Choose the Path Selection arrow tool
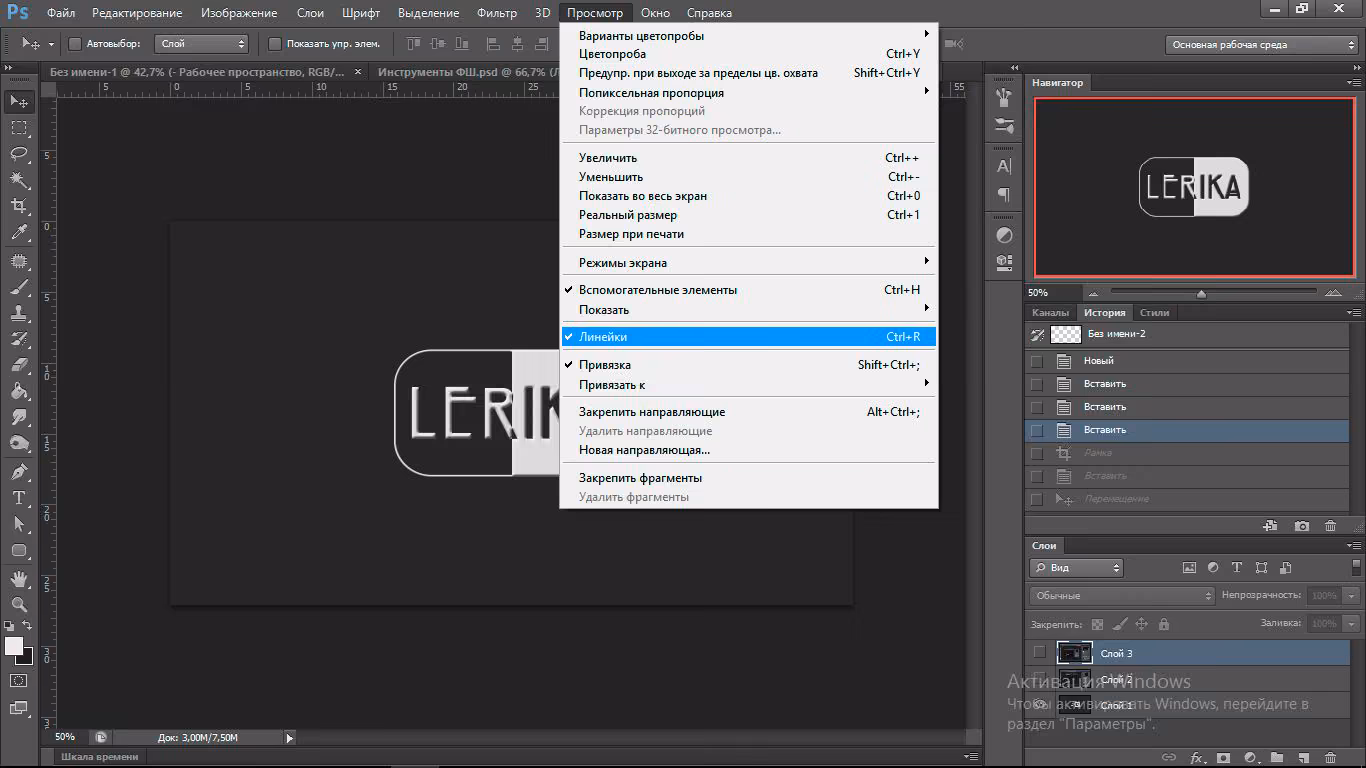 pyautogui.click(x=19, y=523)
